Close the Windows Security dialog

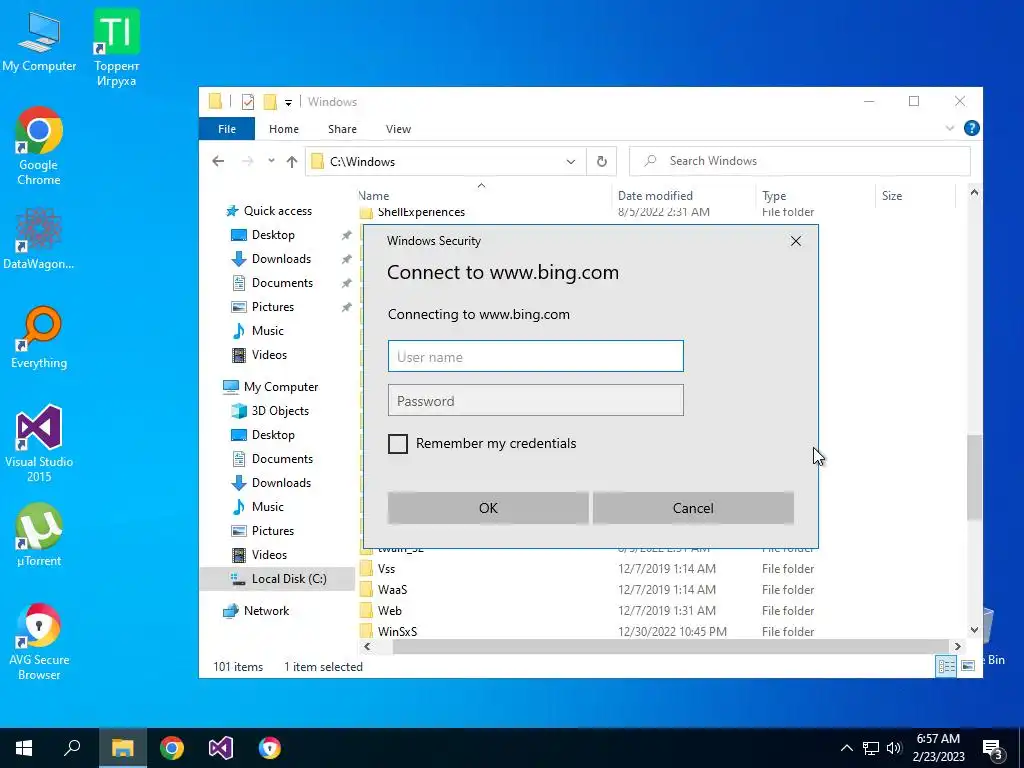[795, 241]
